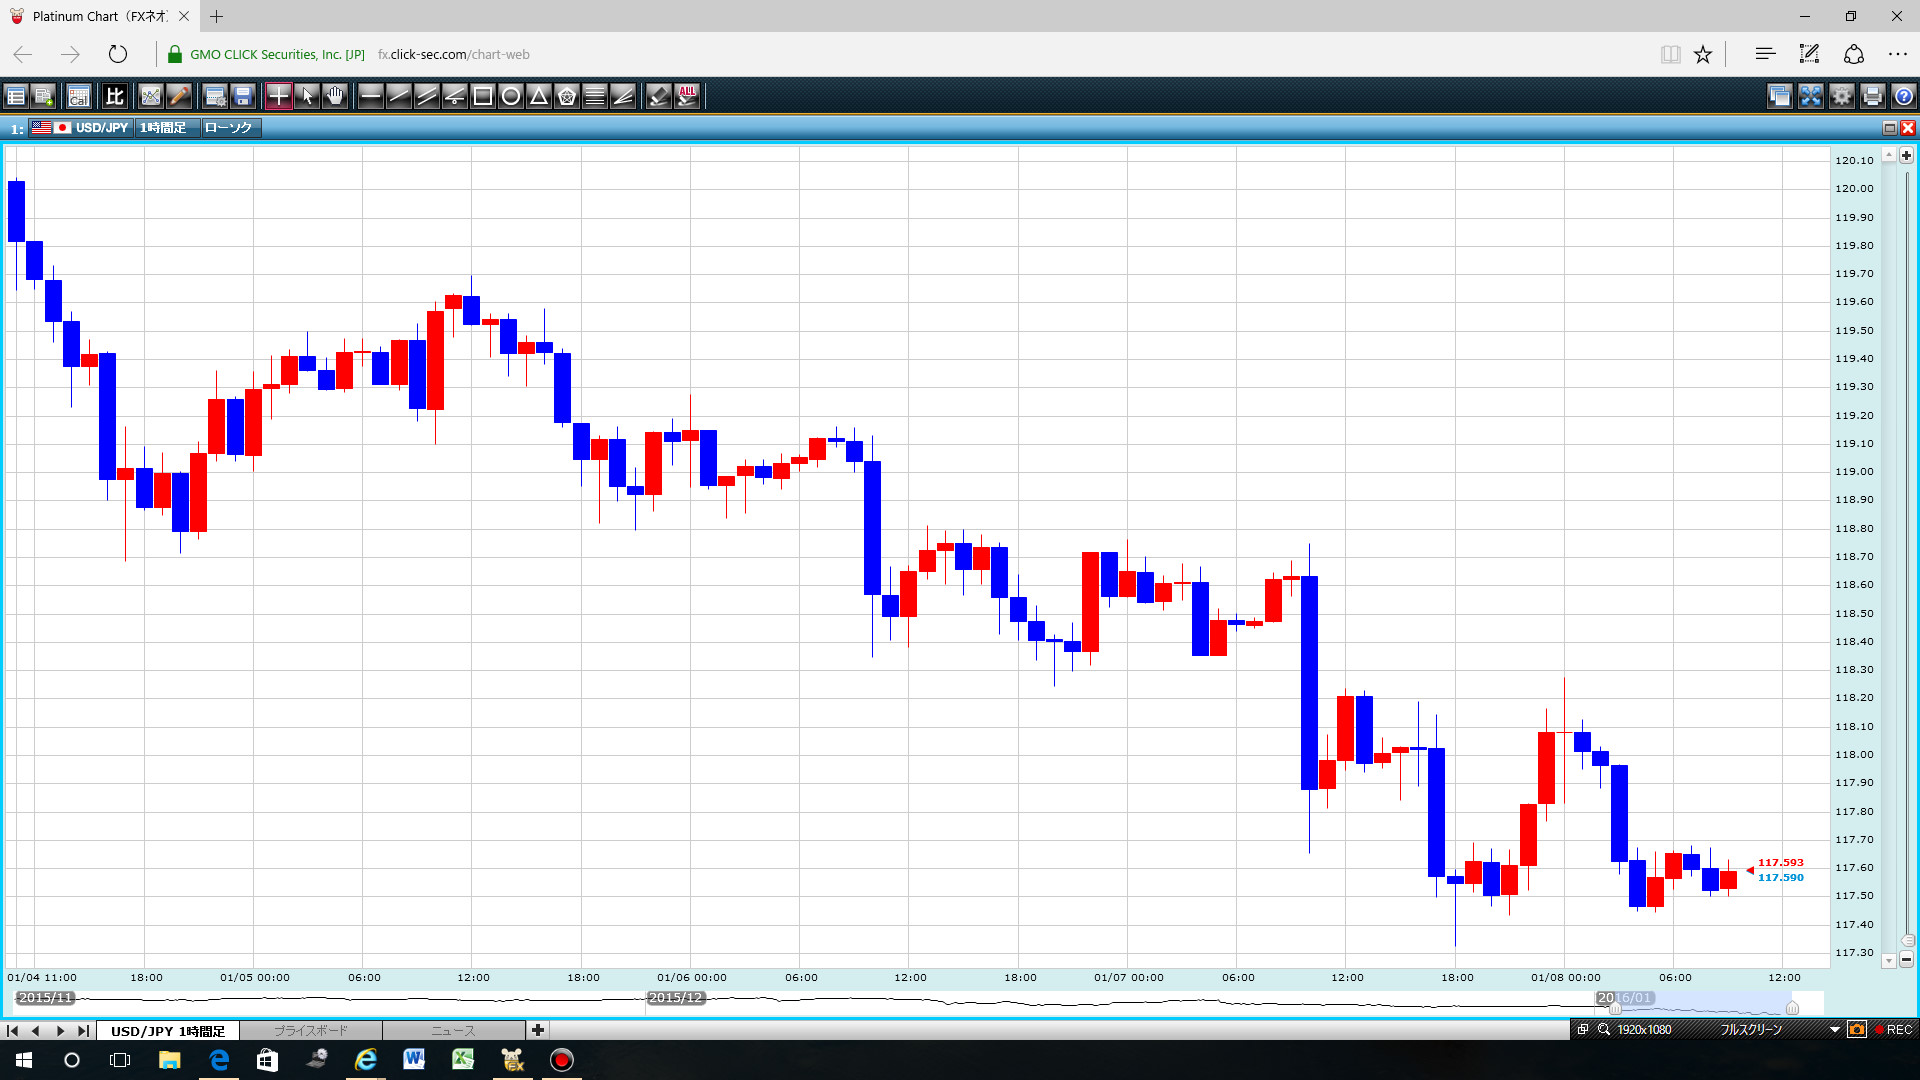This screenshot has width=1920, height=1080.
Task: Select the arrow pointer tool
Action: click(307, 96)
